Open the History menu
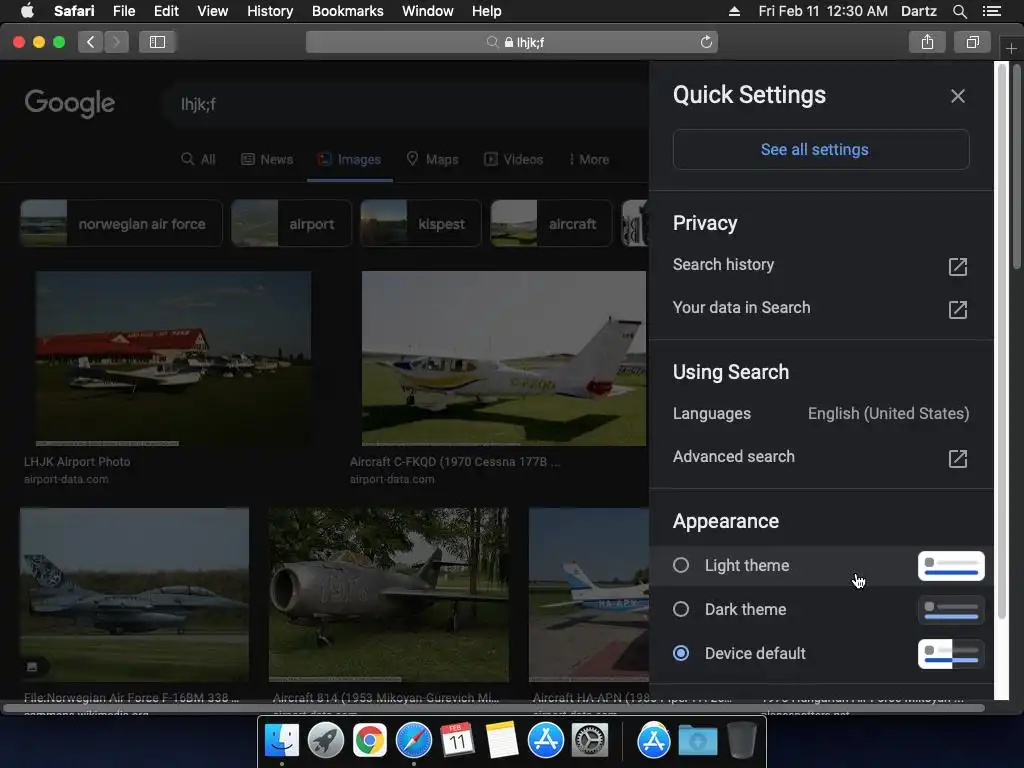1024x768 pixels. point(270,11)
